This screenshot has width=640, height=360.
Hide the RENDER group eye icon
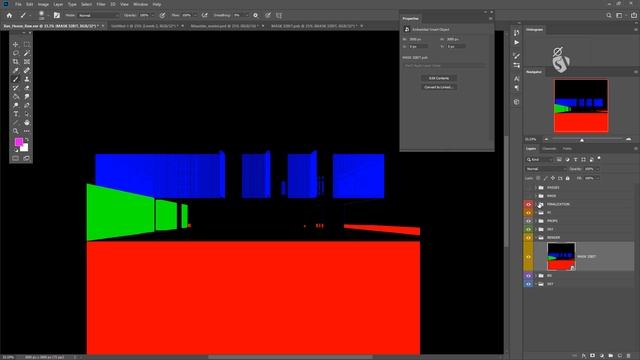pos(528,238)
